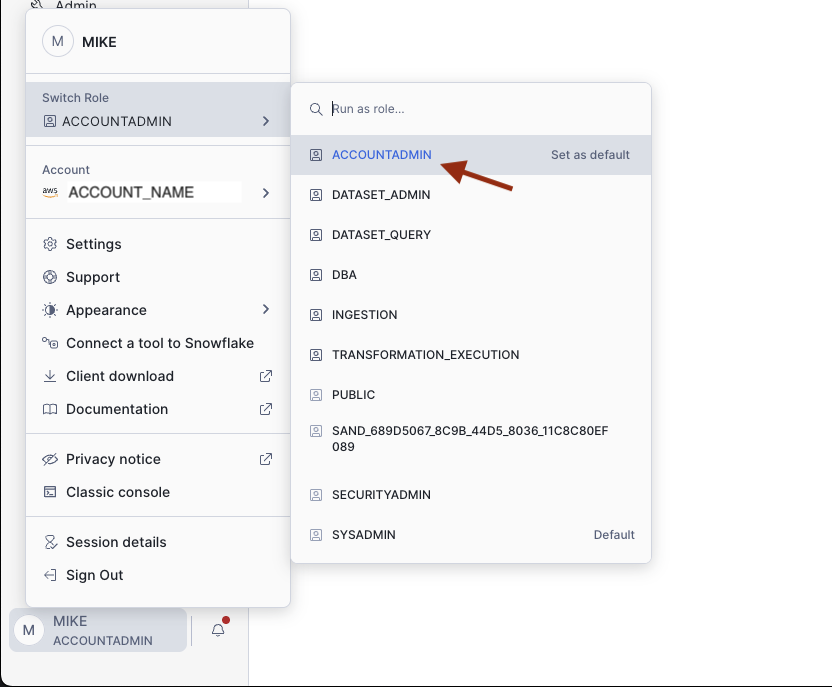The height and width of the screenshot is (687, 832).
Task: Click the external link icon beside Privacy notice
Action: coord(266,459)
